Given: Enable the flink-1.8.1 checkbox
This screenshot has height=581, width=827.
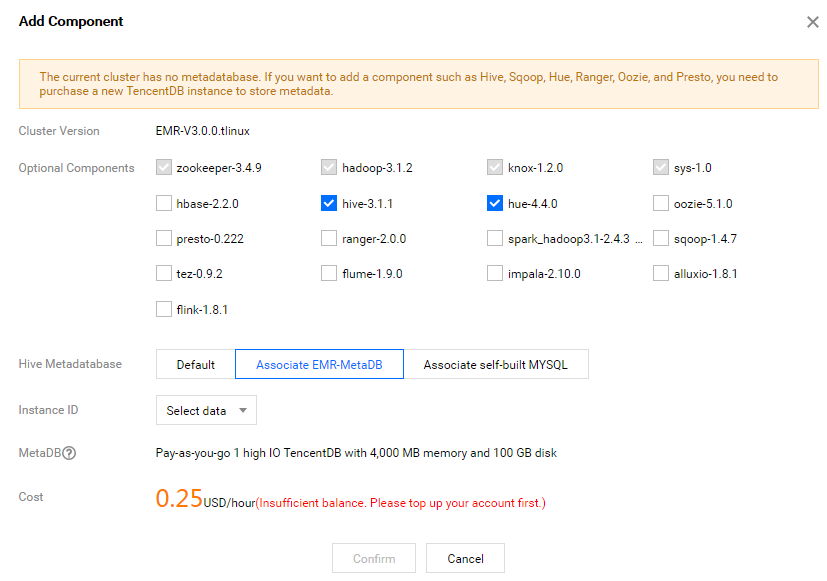Looking at the screenshot, I should click(x=164, y=309).
